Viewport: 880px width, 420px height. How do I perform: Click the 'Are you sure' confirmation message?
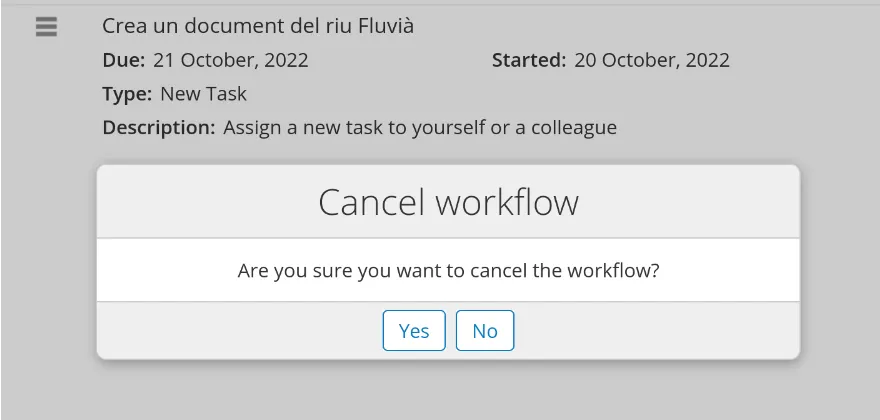pos(448,270)
